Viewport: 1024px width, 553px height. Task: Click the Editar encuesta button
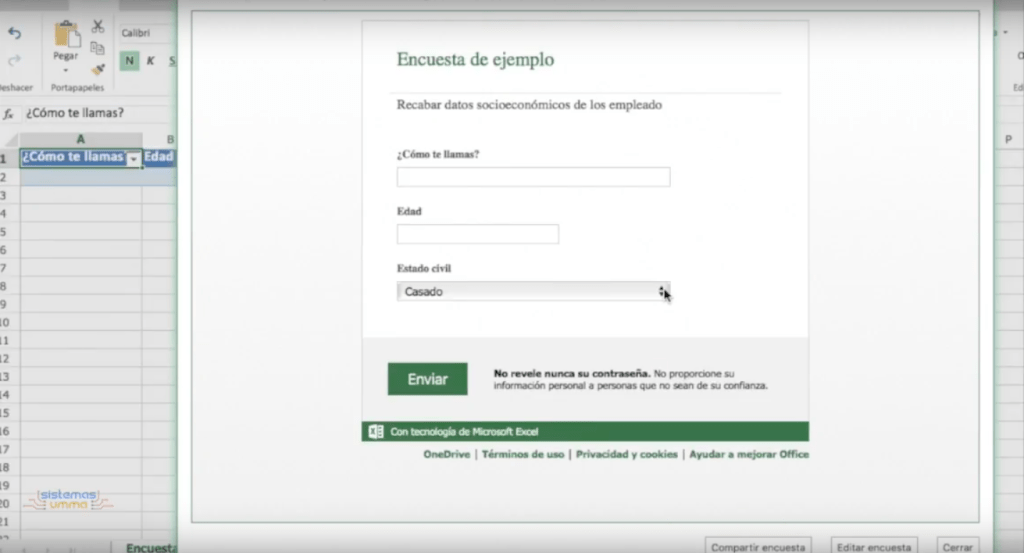873,547
